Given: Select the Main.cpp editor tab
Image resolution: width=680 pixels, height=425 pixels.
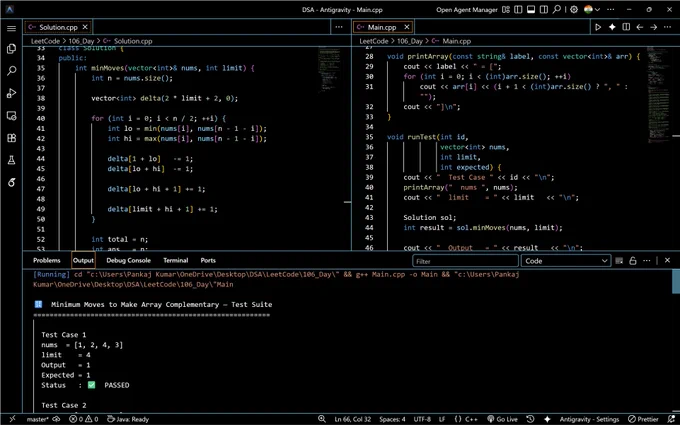Looking at the screenshot, I should (382, 27).
